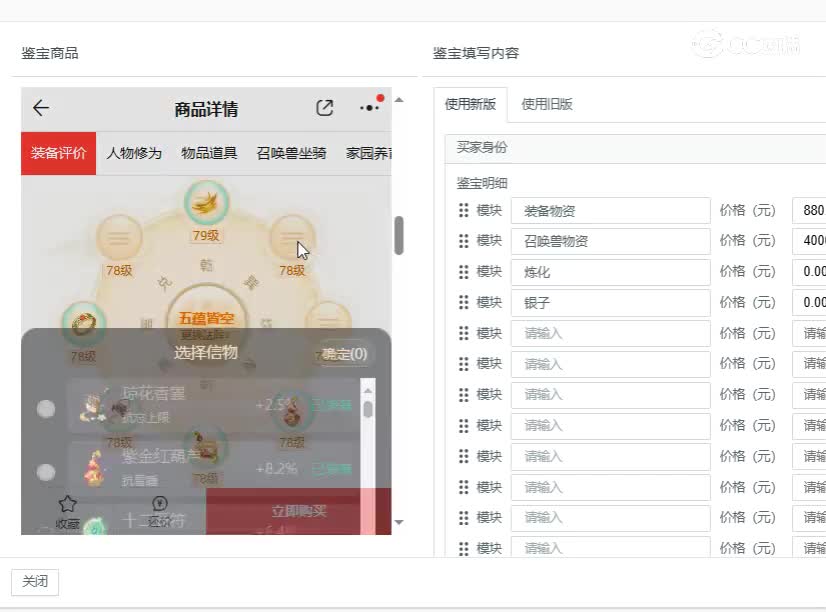826x612 pixels.
Task: Confirm with 确定(0) button
Action: pos(345,354)
